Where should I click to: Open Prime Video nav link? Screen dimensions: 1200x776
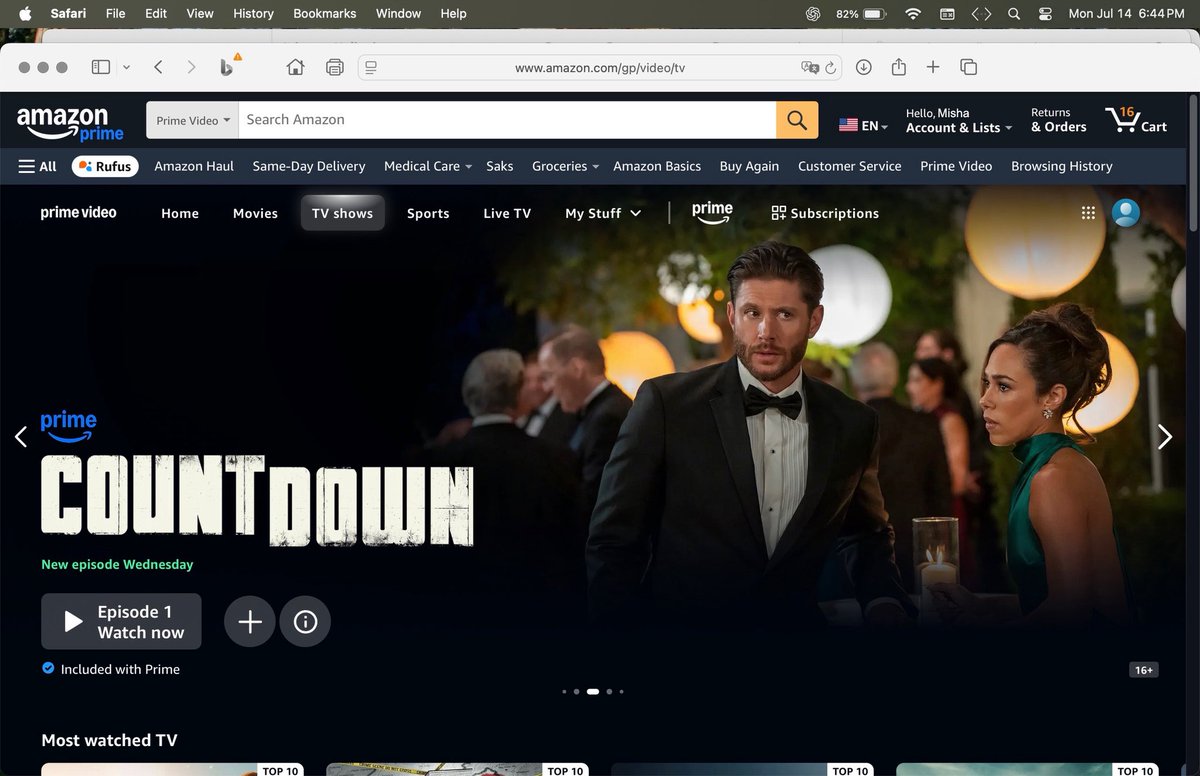click(x=956, y=166)
